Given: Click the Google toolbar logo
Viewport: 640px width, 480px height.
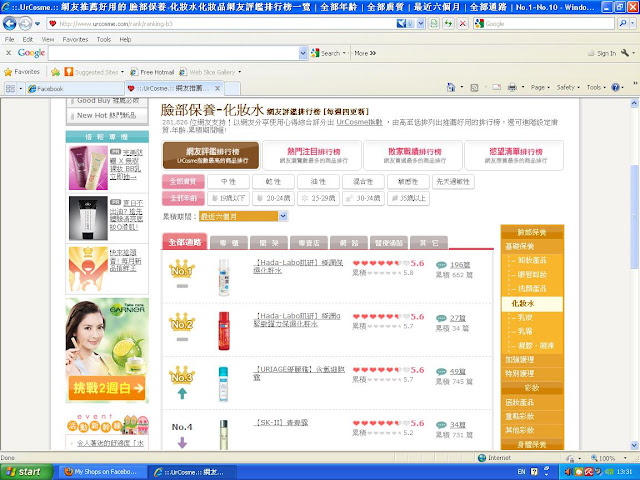Looking at the screenshot, I should point(31,53).
